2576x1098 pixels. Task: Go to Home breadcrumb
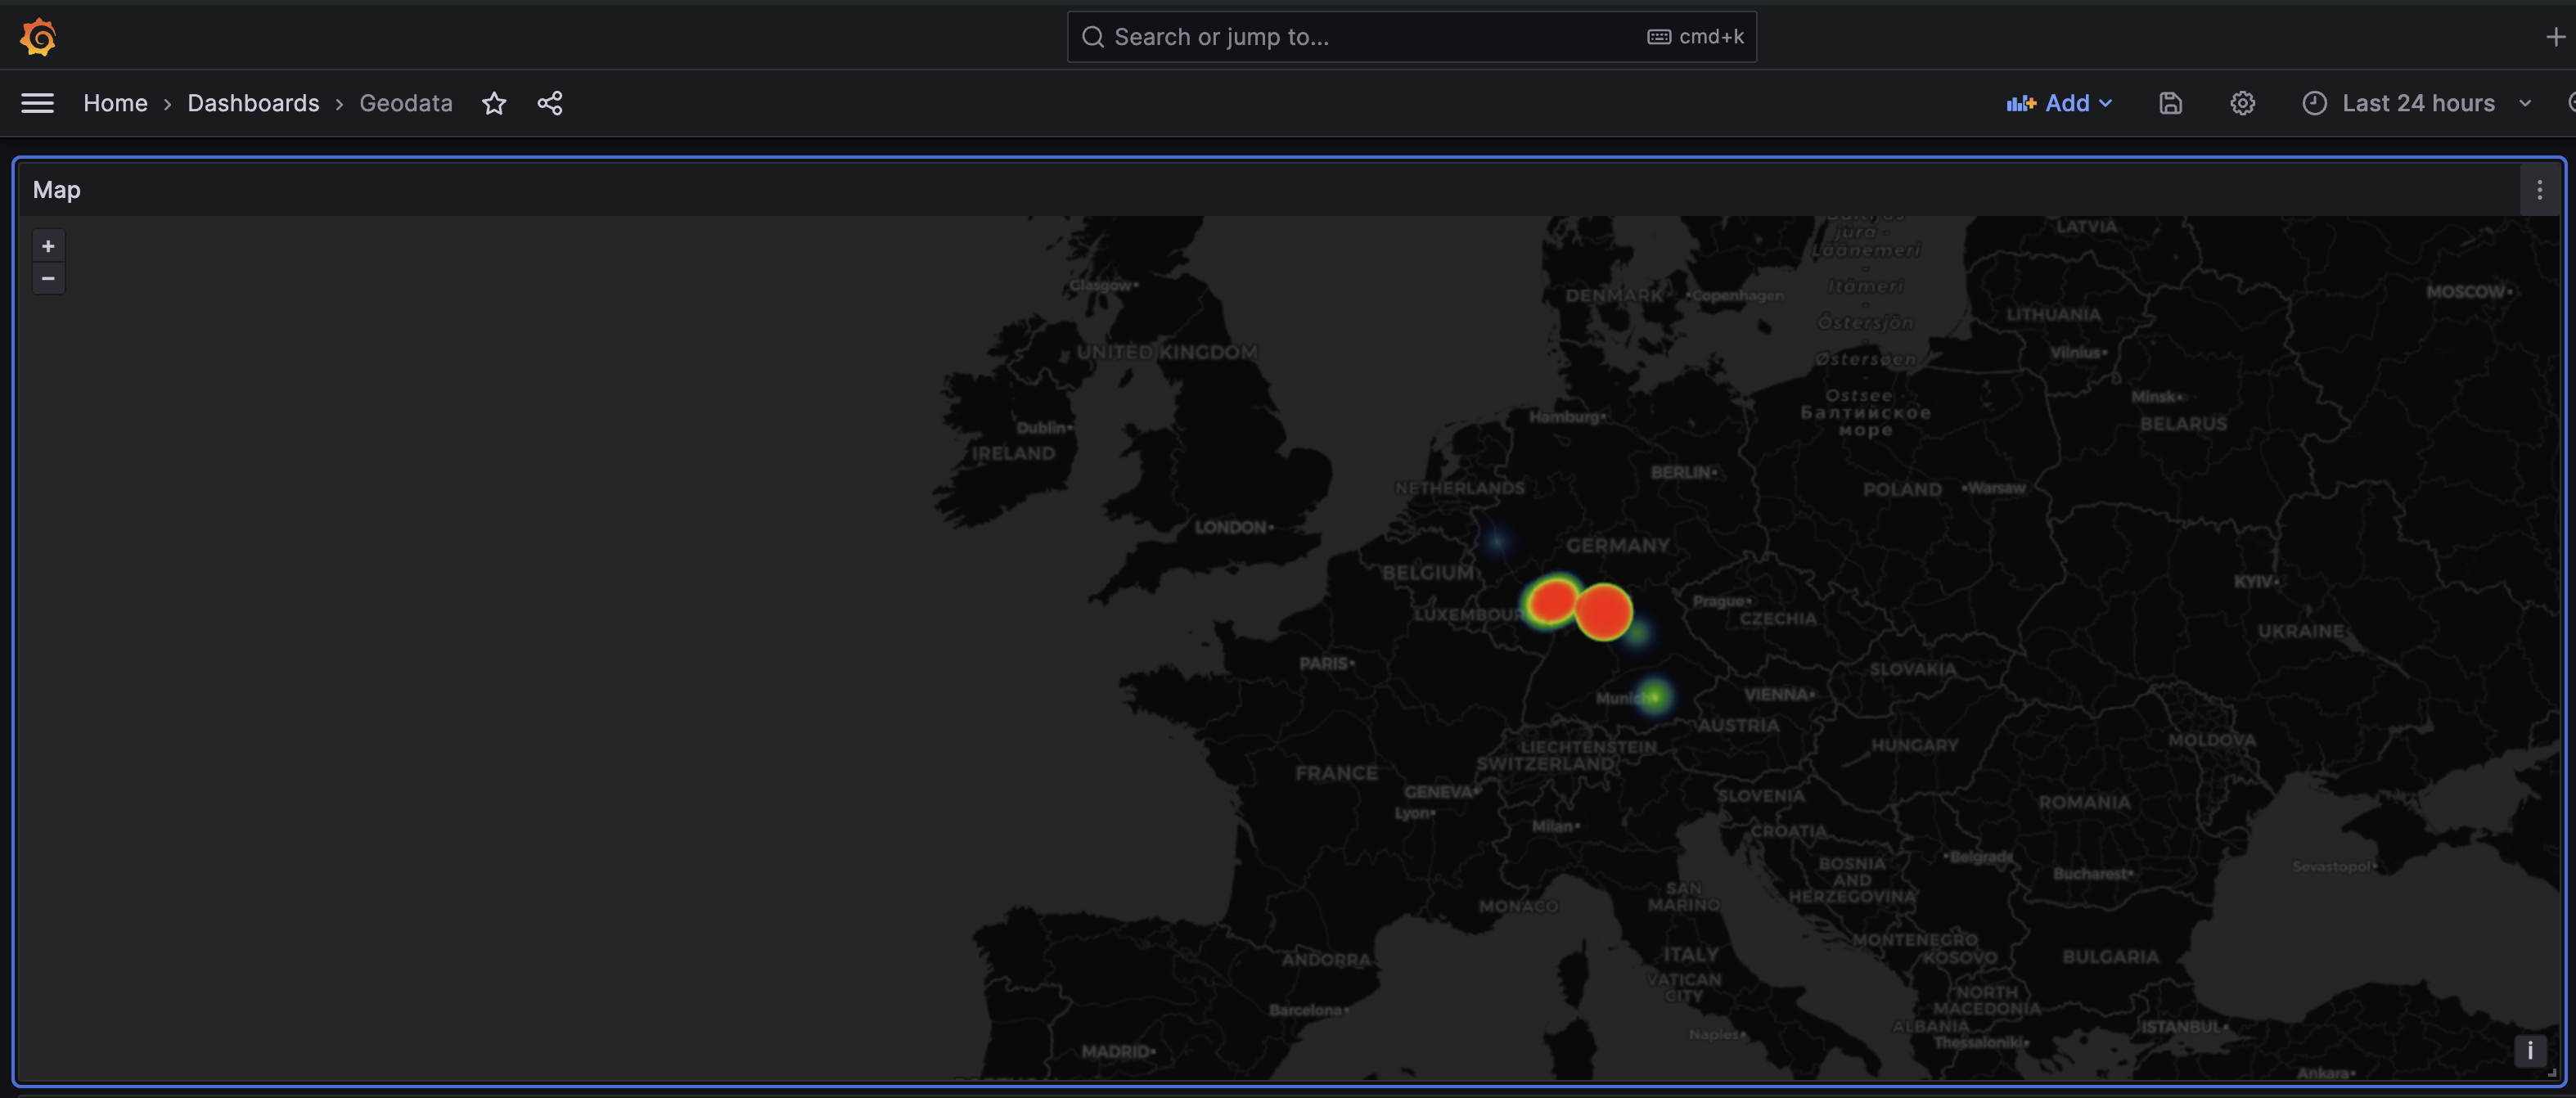(115, 103)
